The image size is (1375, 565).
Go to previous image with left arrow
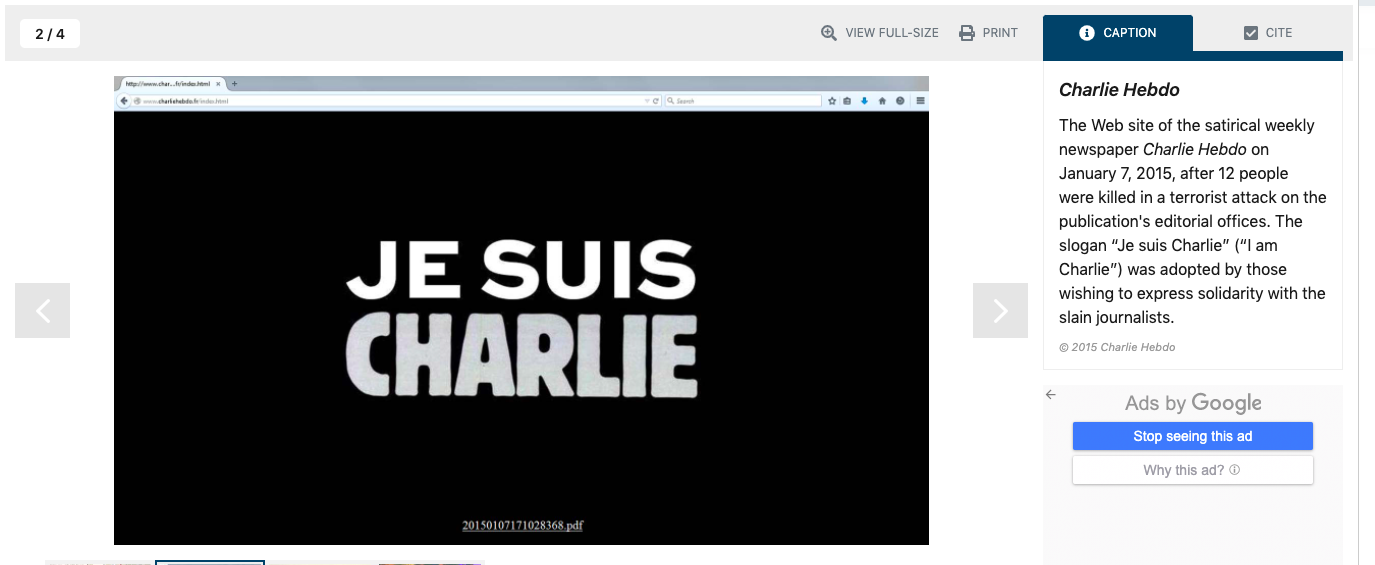(42, 310)
